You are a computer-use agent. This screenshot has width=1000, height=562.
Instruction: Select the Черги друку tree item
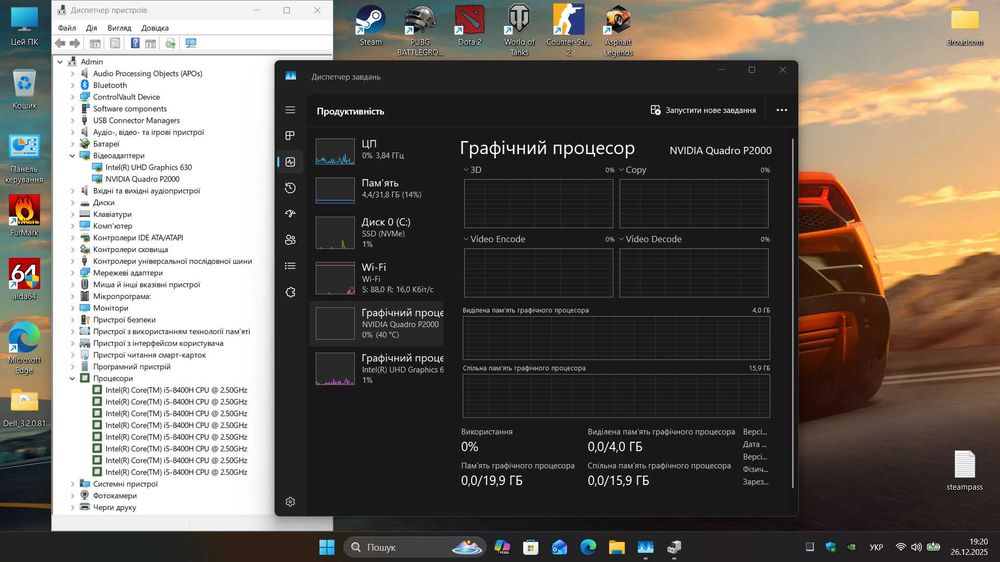[114, 508]
